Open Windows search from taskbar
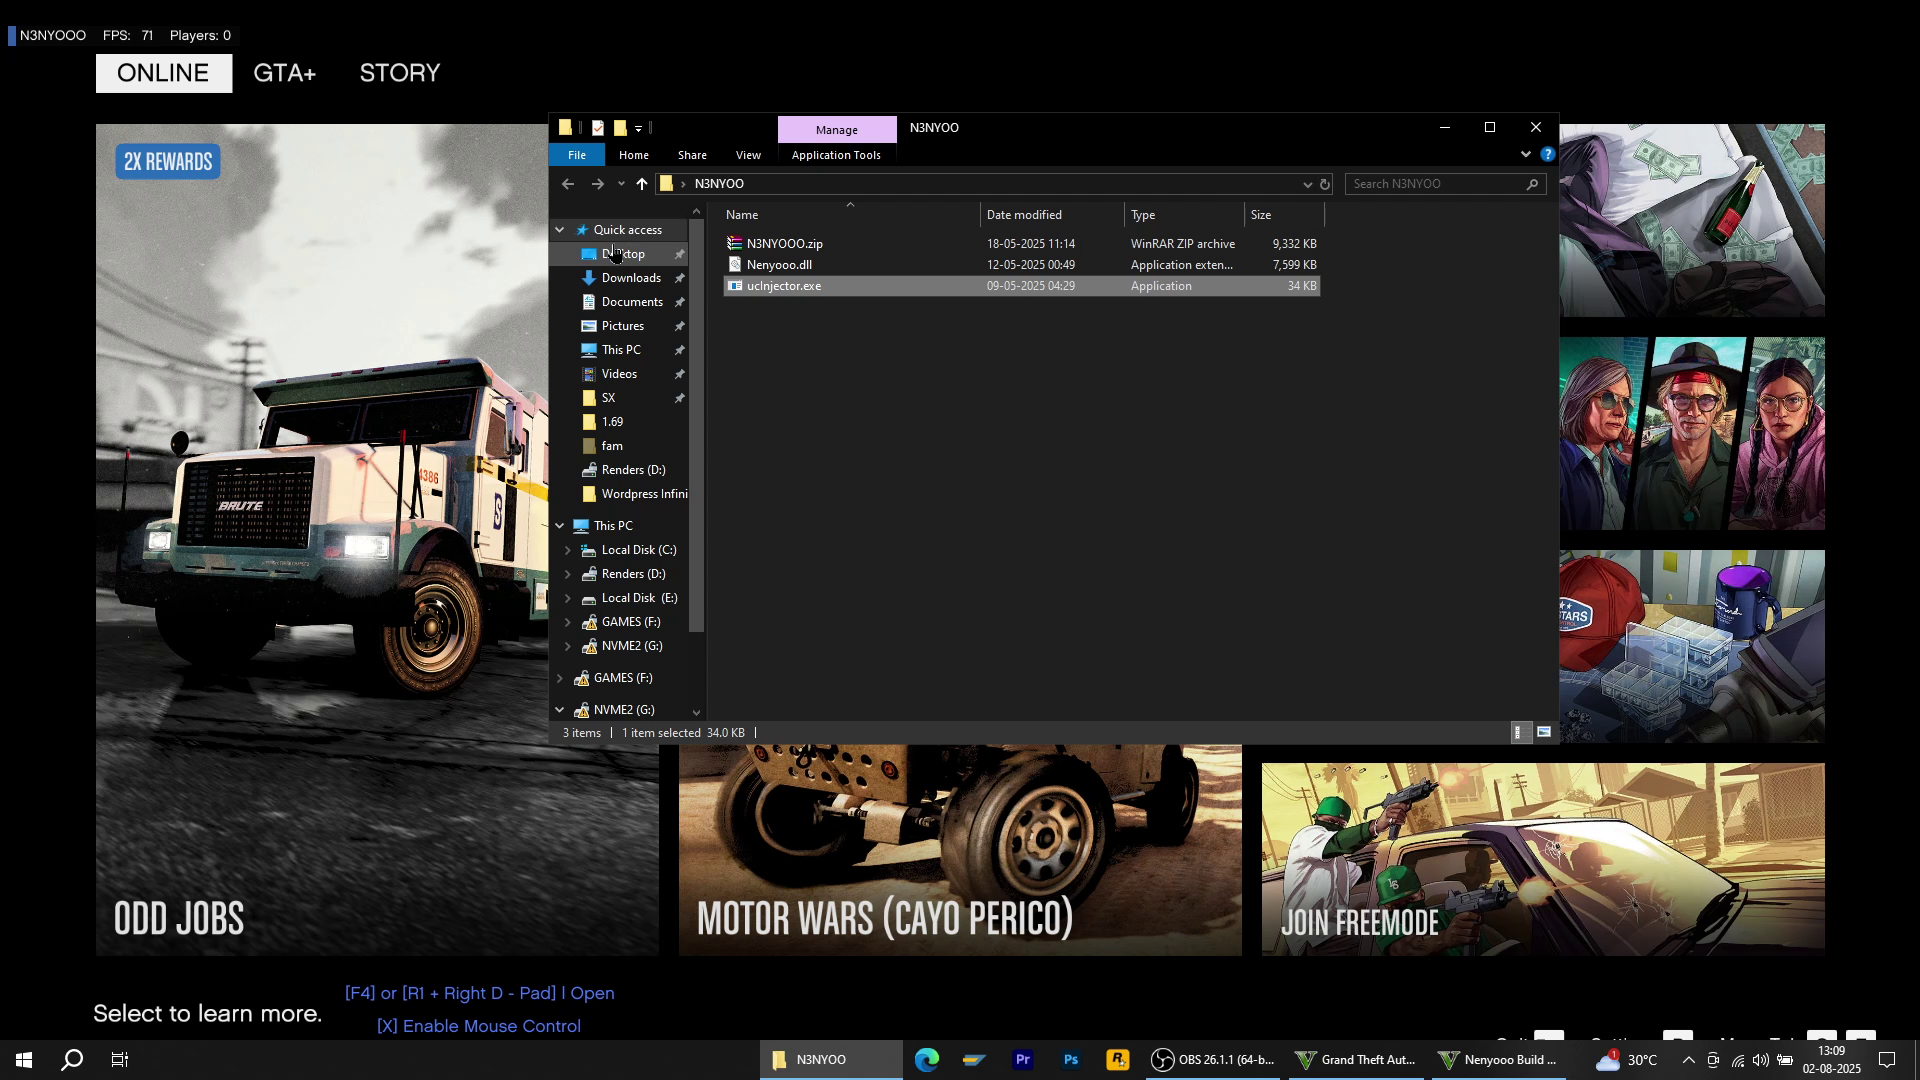Viewport: 1920px width, 1080px height. coord(72,1060)
